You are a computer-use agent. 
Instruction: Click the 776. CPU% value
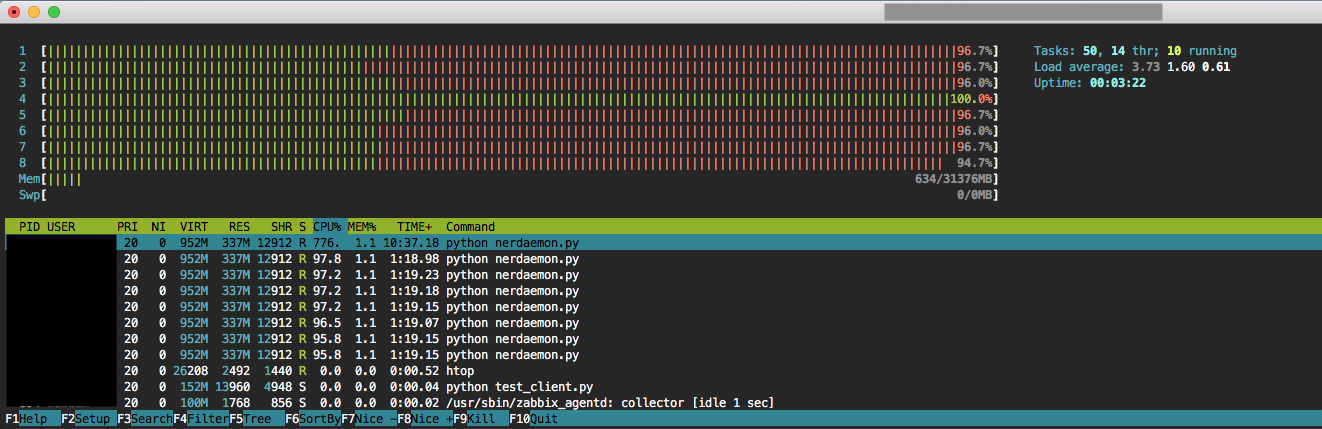point(327,243)
